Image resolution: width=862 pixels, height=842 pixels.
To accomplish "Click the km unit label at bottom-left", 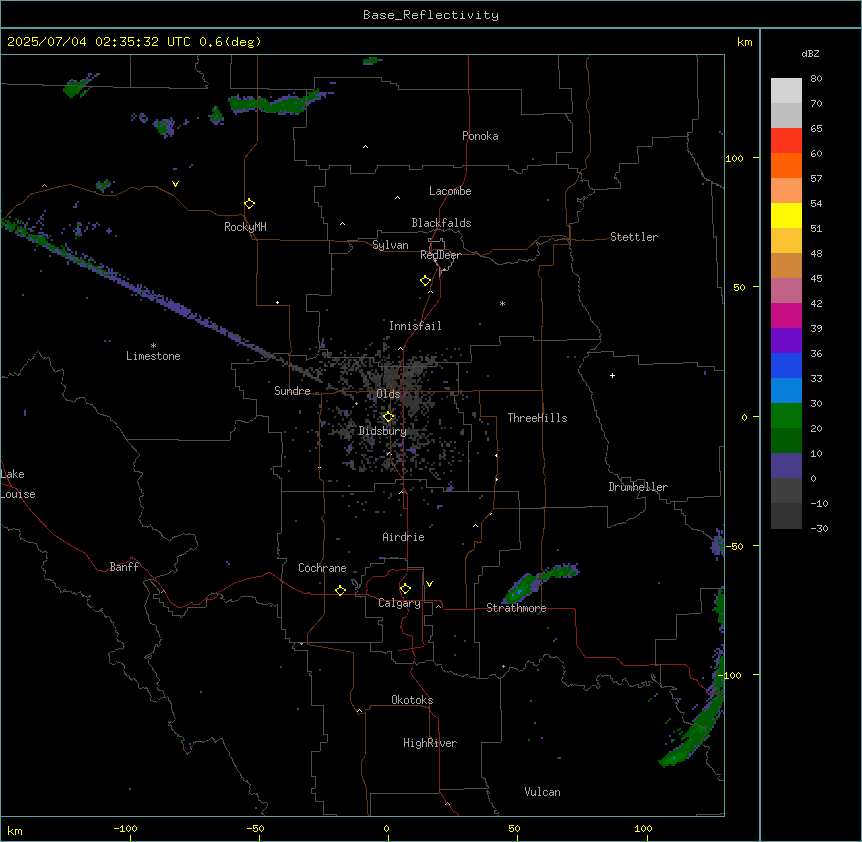I will click(15, 831).
